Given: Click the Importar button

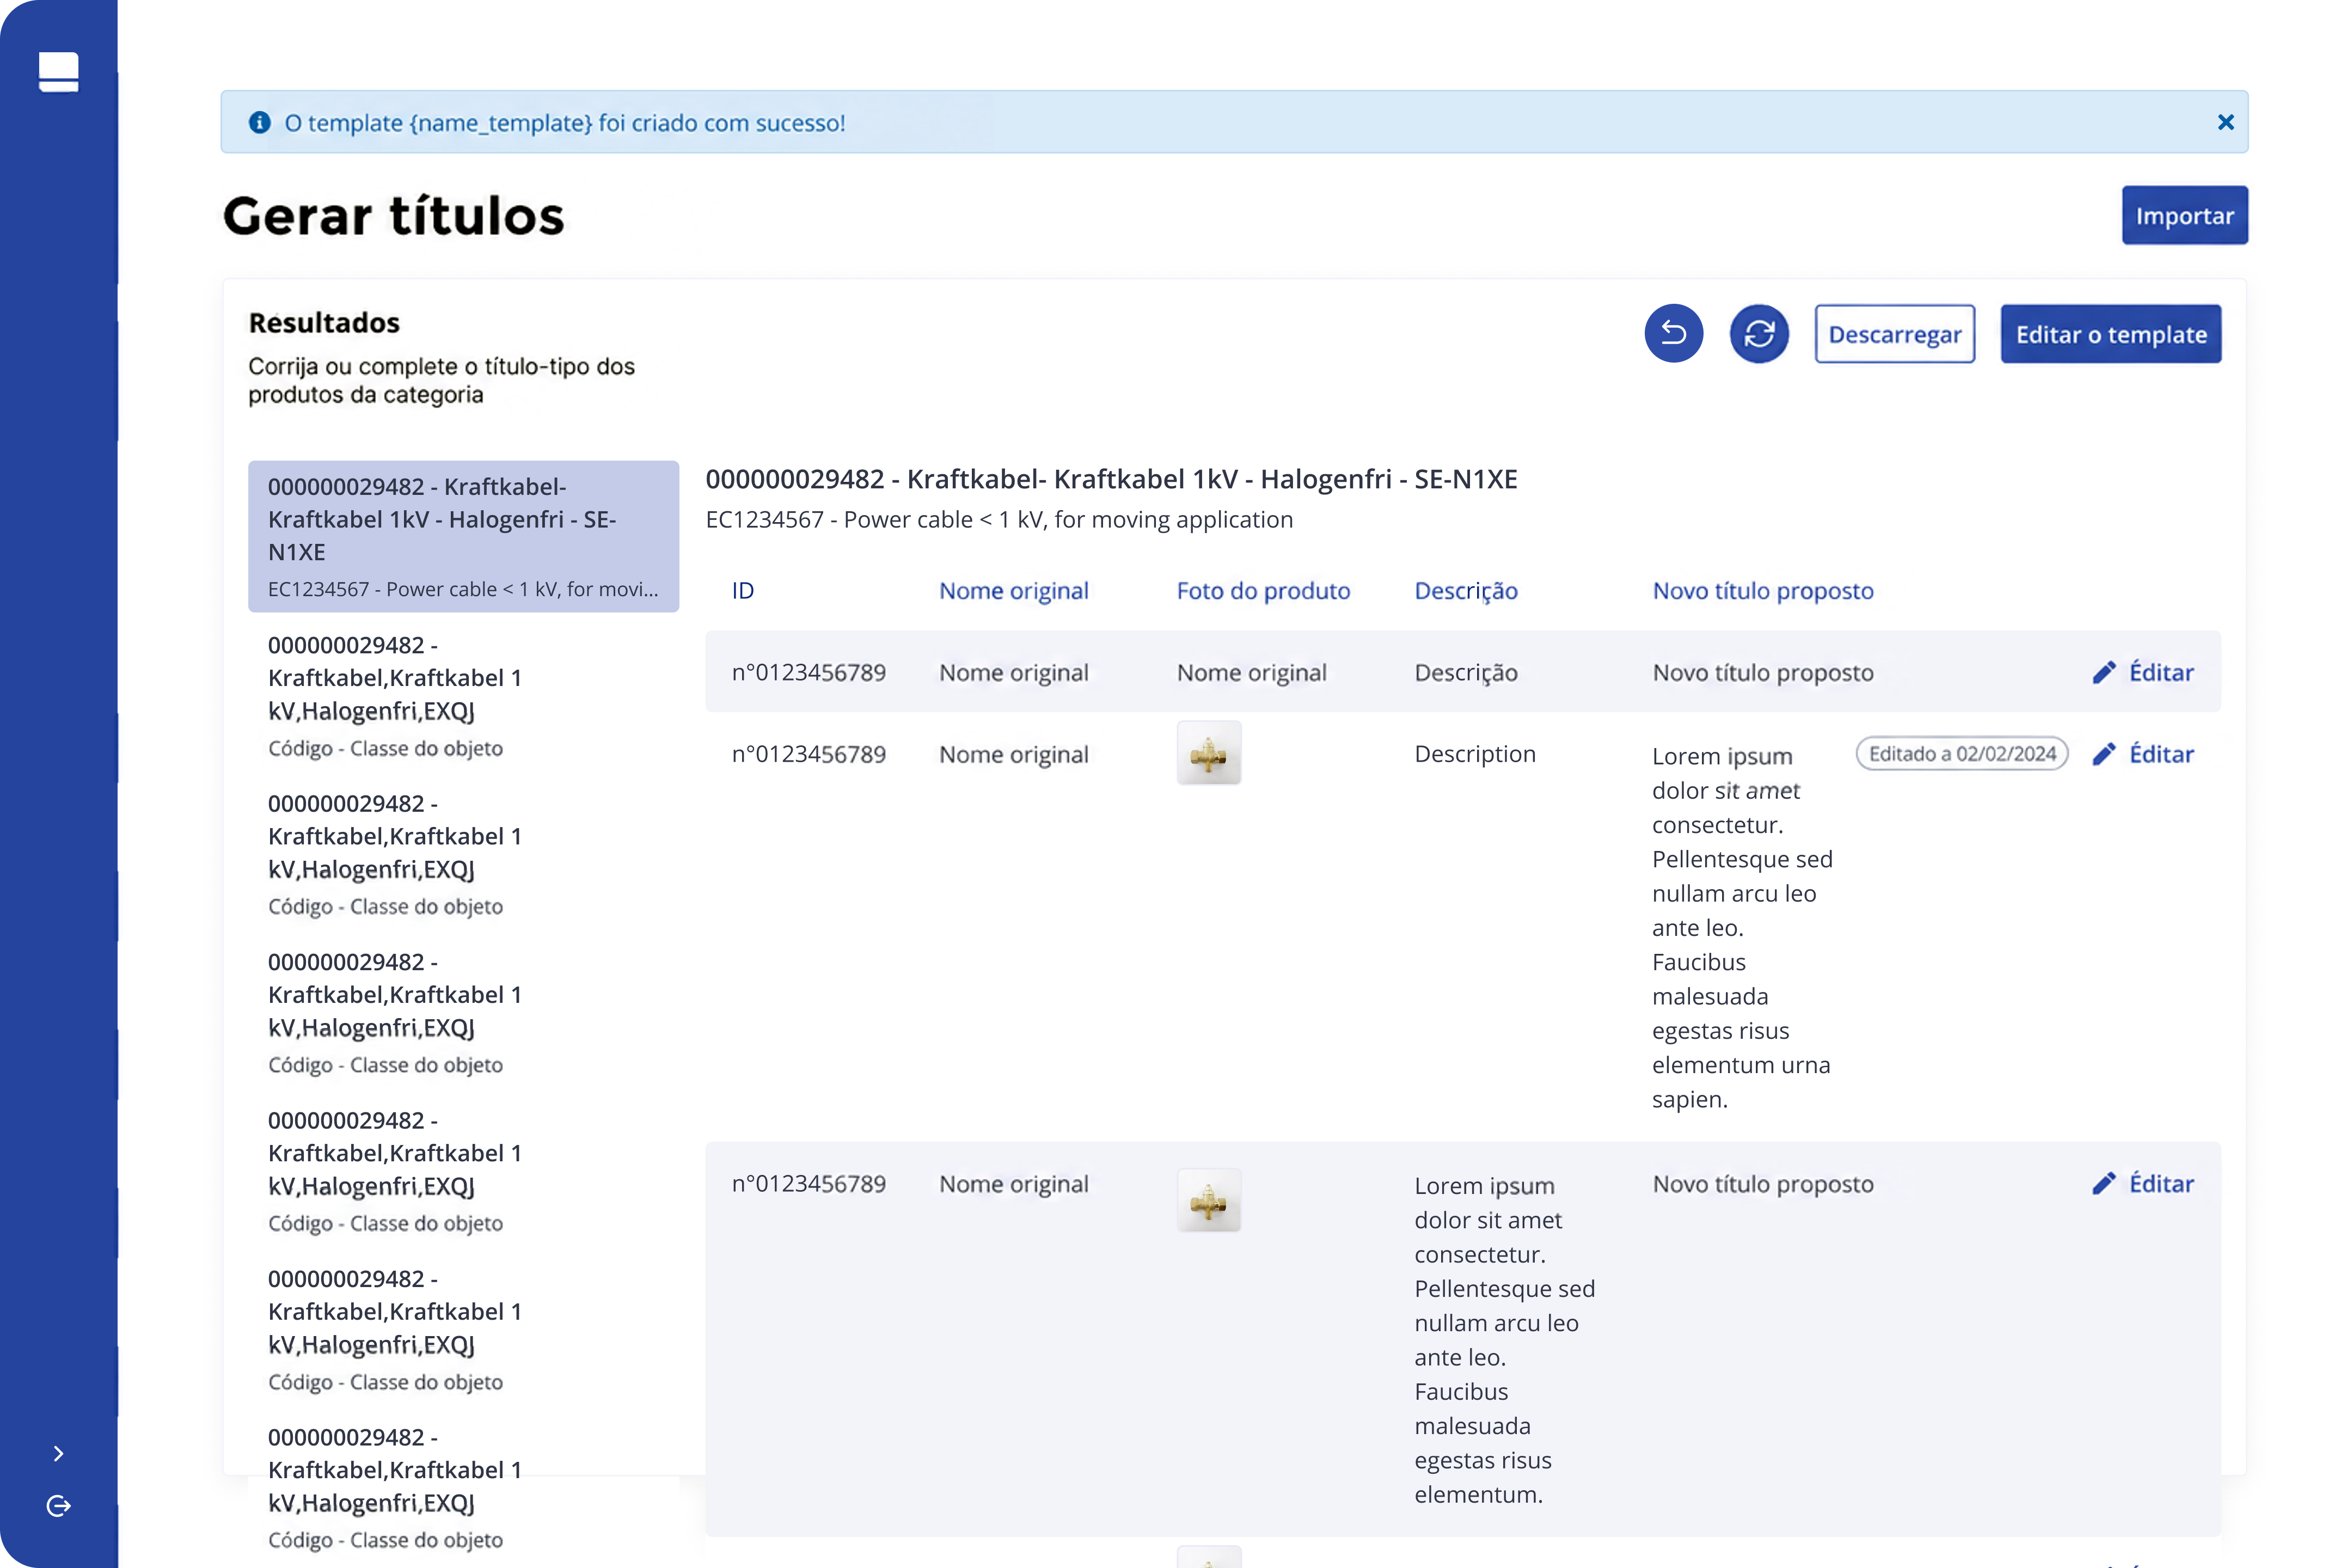Looking at the screenshot, I should [2184, 215].
